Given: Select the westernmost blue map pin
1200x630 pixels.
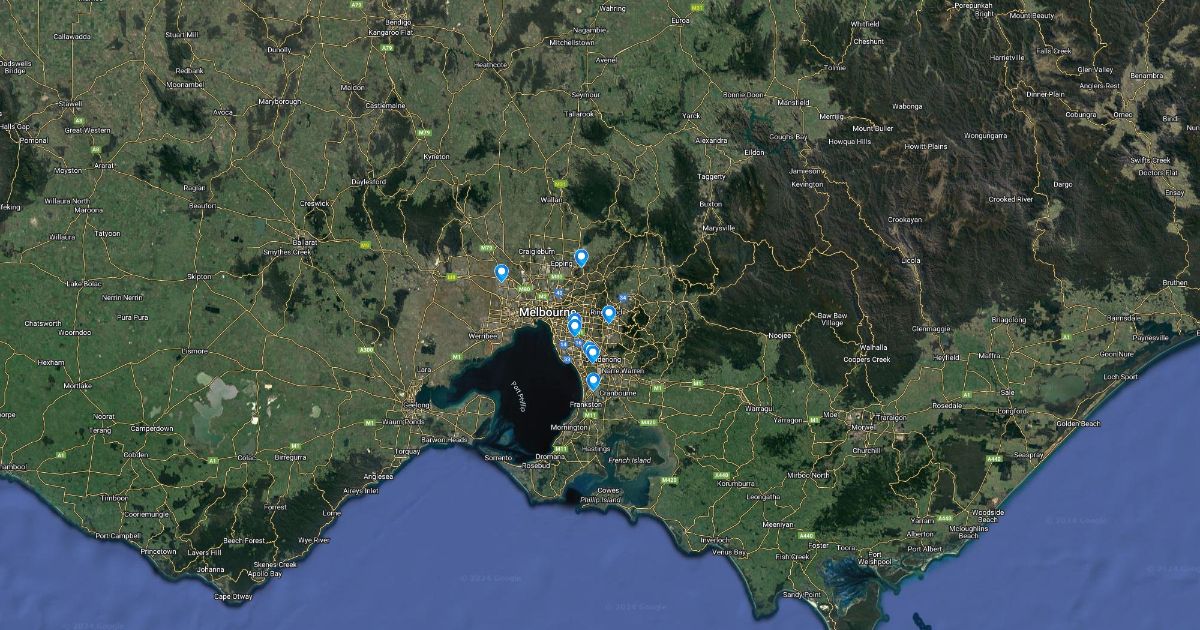Looking at the screenshot, I should click(501, 272).
